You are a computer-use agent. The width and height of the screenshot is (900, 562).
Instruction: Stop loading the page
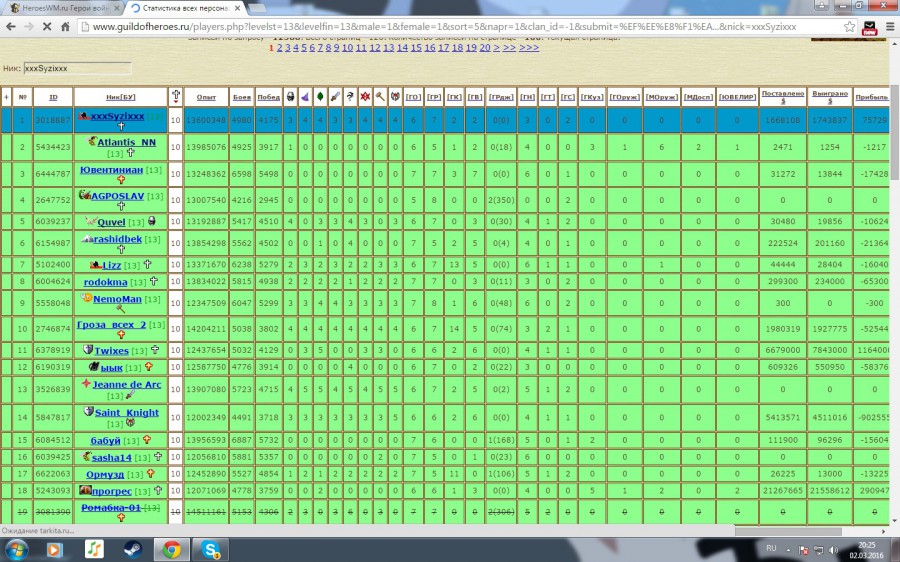coord(47,26)
